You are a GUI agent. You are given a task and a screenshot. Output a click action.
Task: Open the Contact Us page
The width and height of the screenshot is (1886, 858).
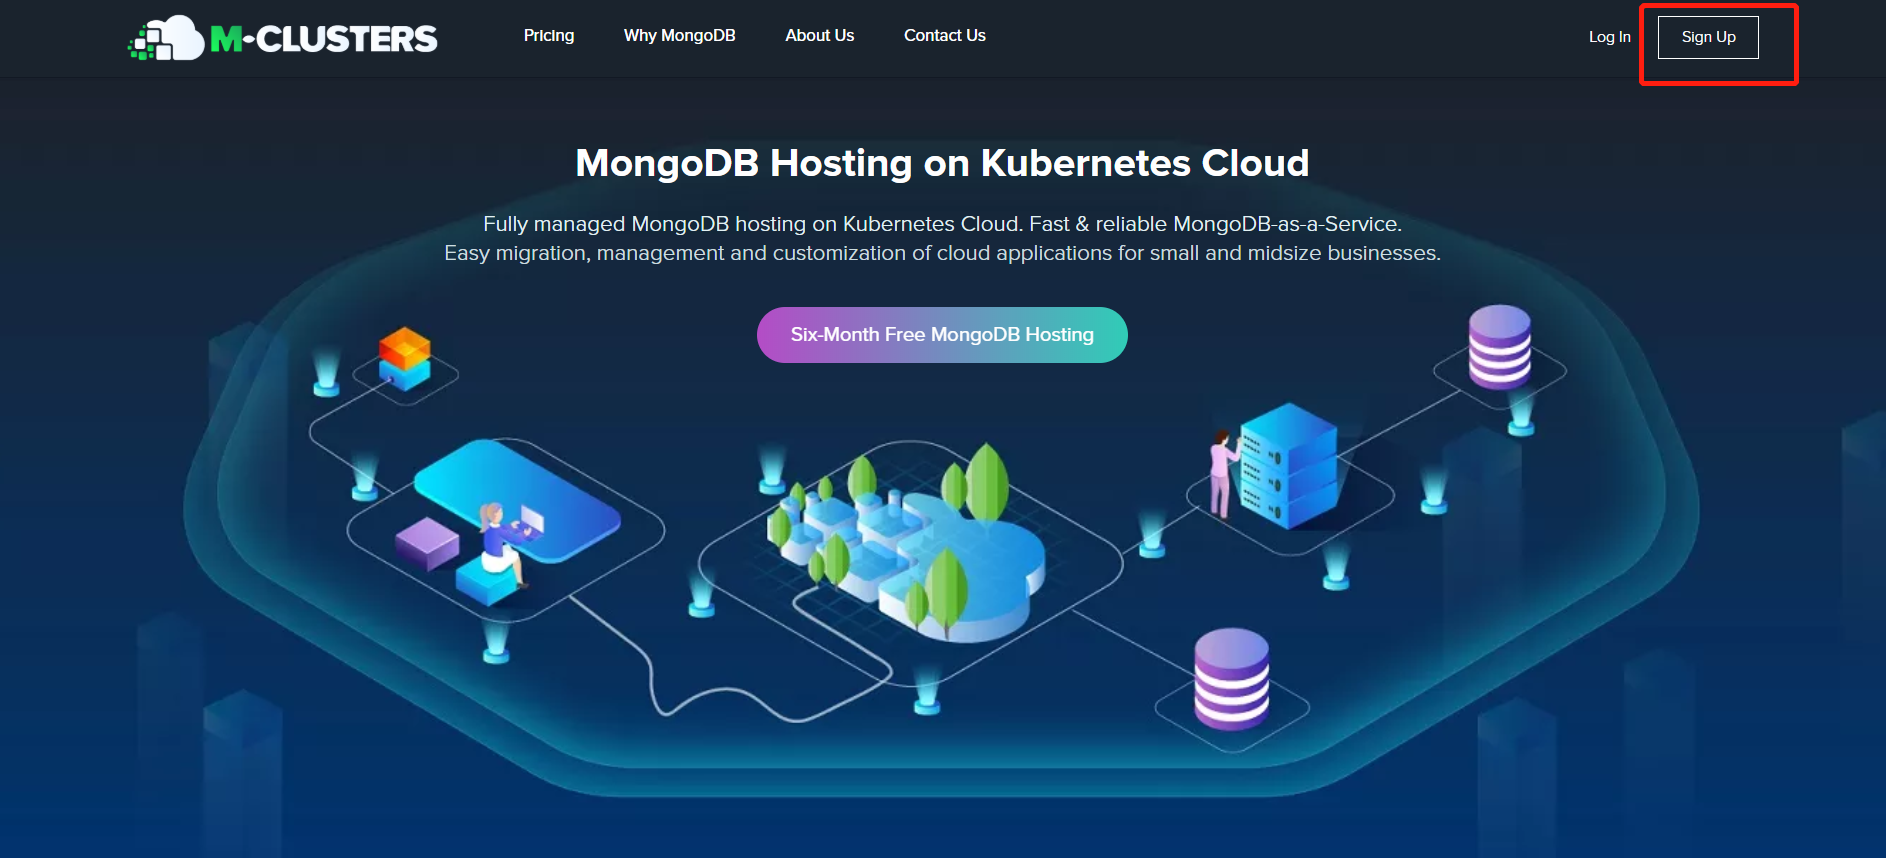pos(945,36)
